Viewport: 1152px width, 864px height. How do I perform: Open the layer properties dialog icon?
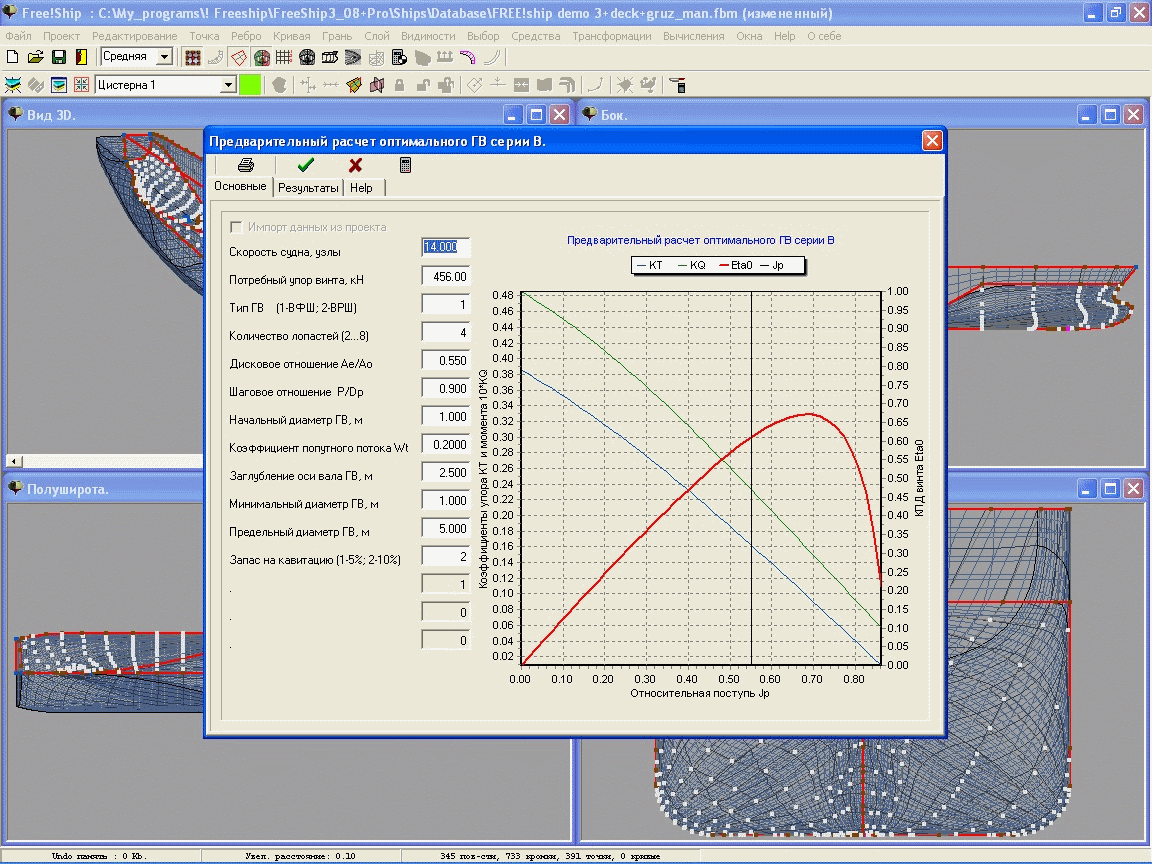point(59,85)
